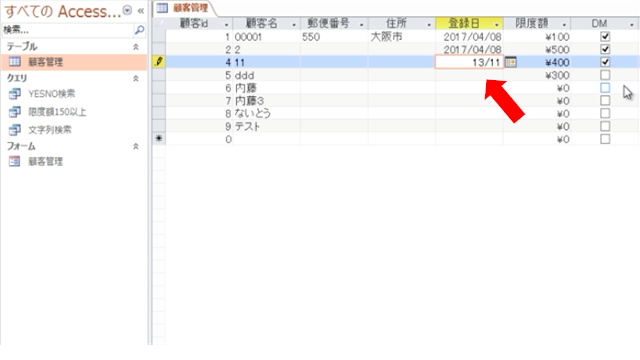Open 登録日 column header dropdown arrow
The height and width of the screenshot is (360, 640).
496,24
